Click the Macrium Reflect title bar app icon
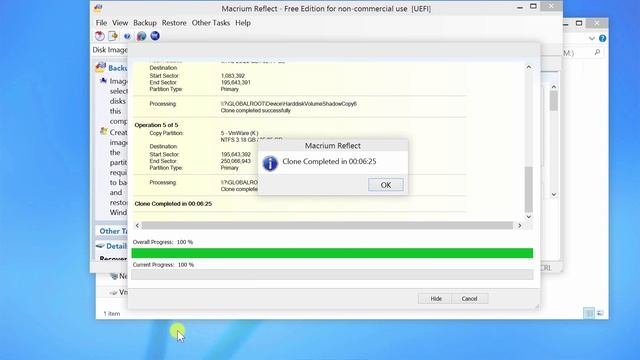 98,8
